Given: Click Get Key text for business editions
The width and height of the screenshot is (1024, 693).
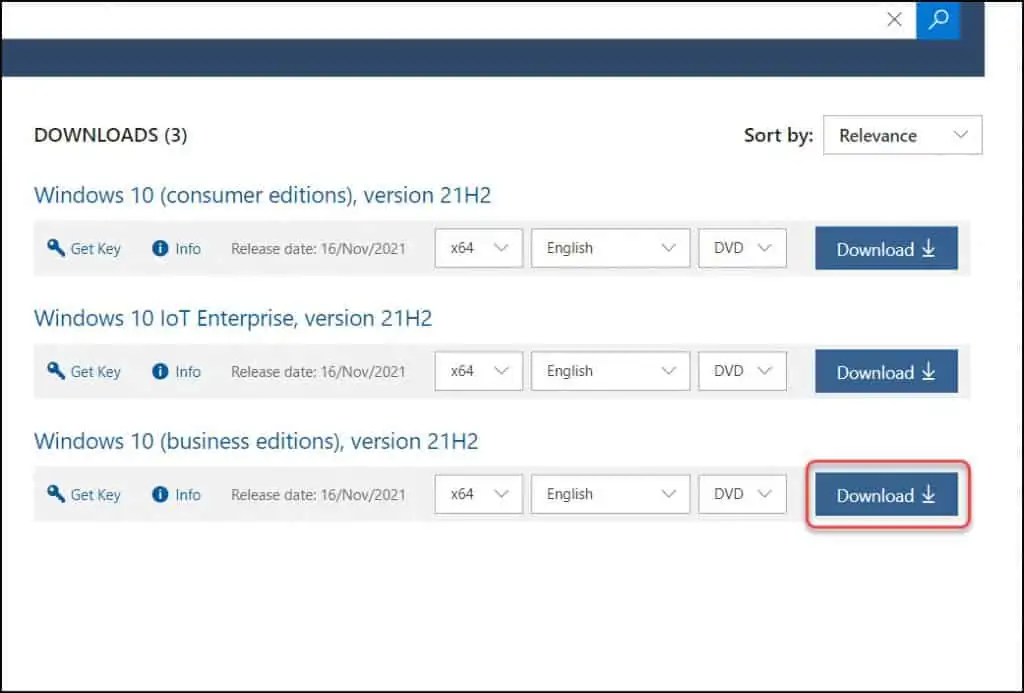Looking at the screenshot, I should (95, 494).
